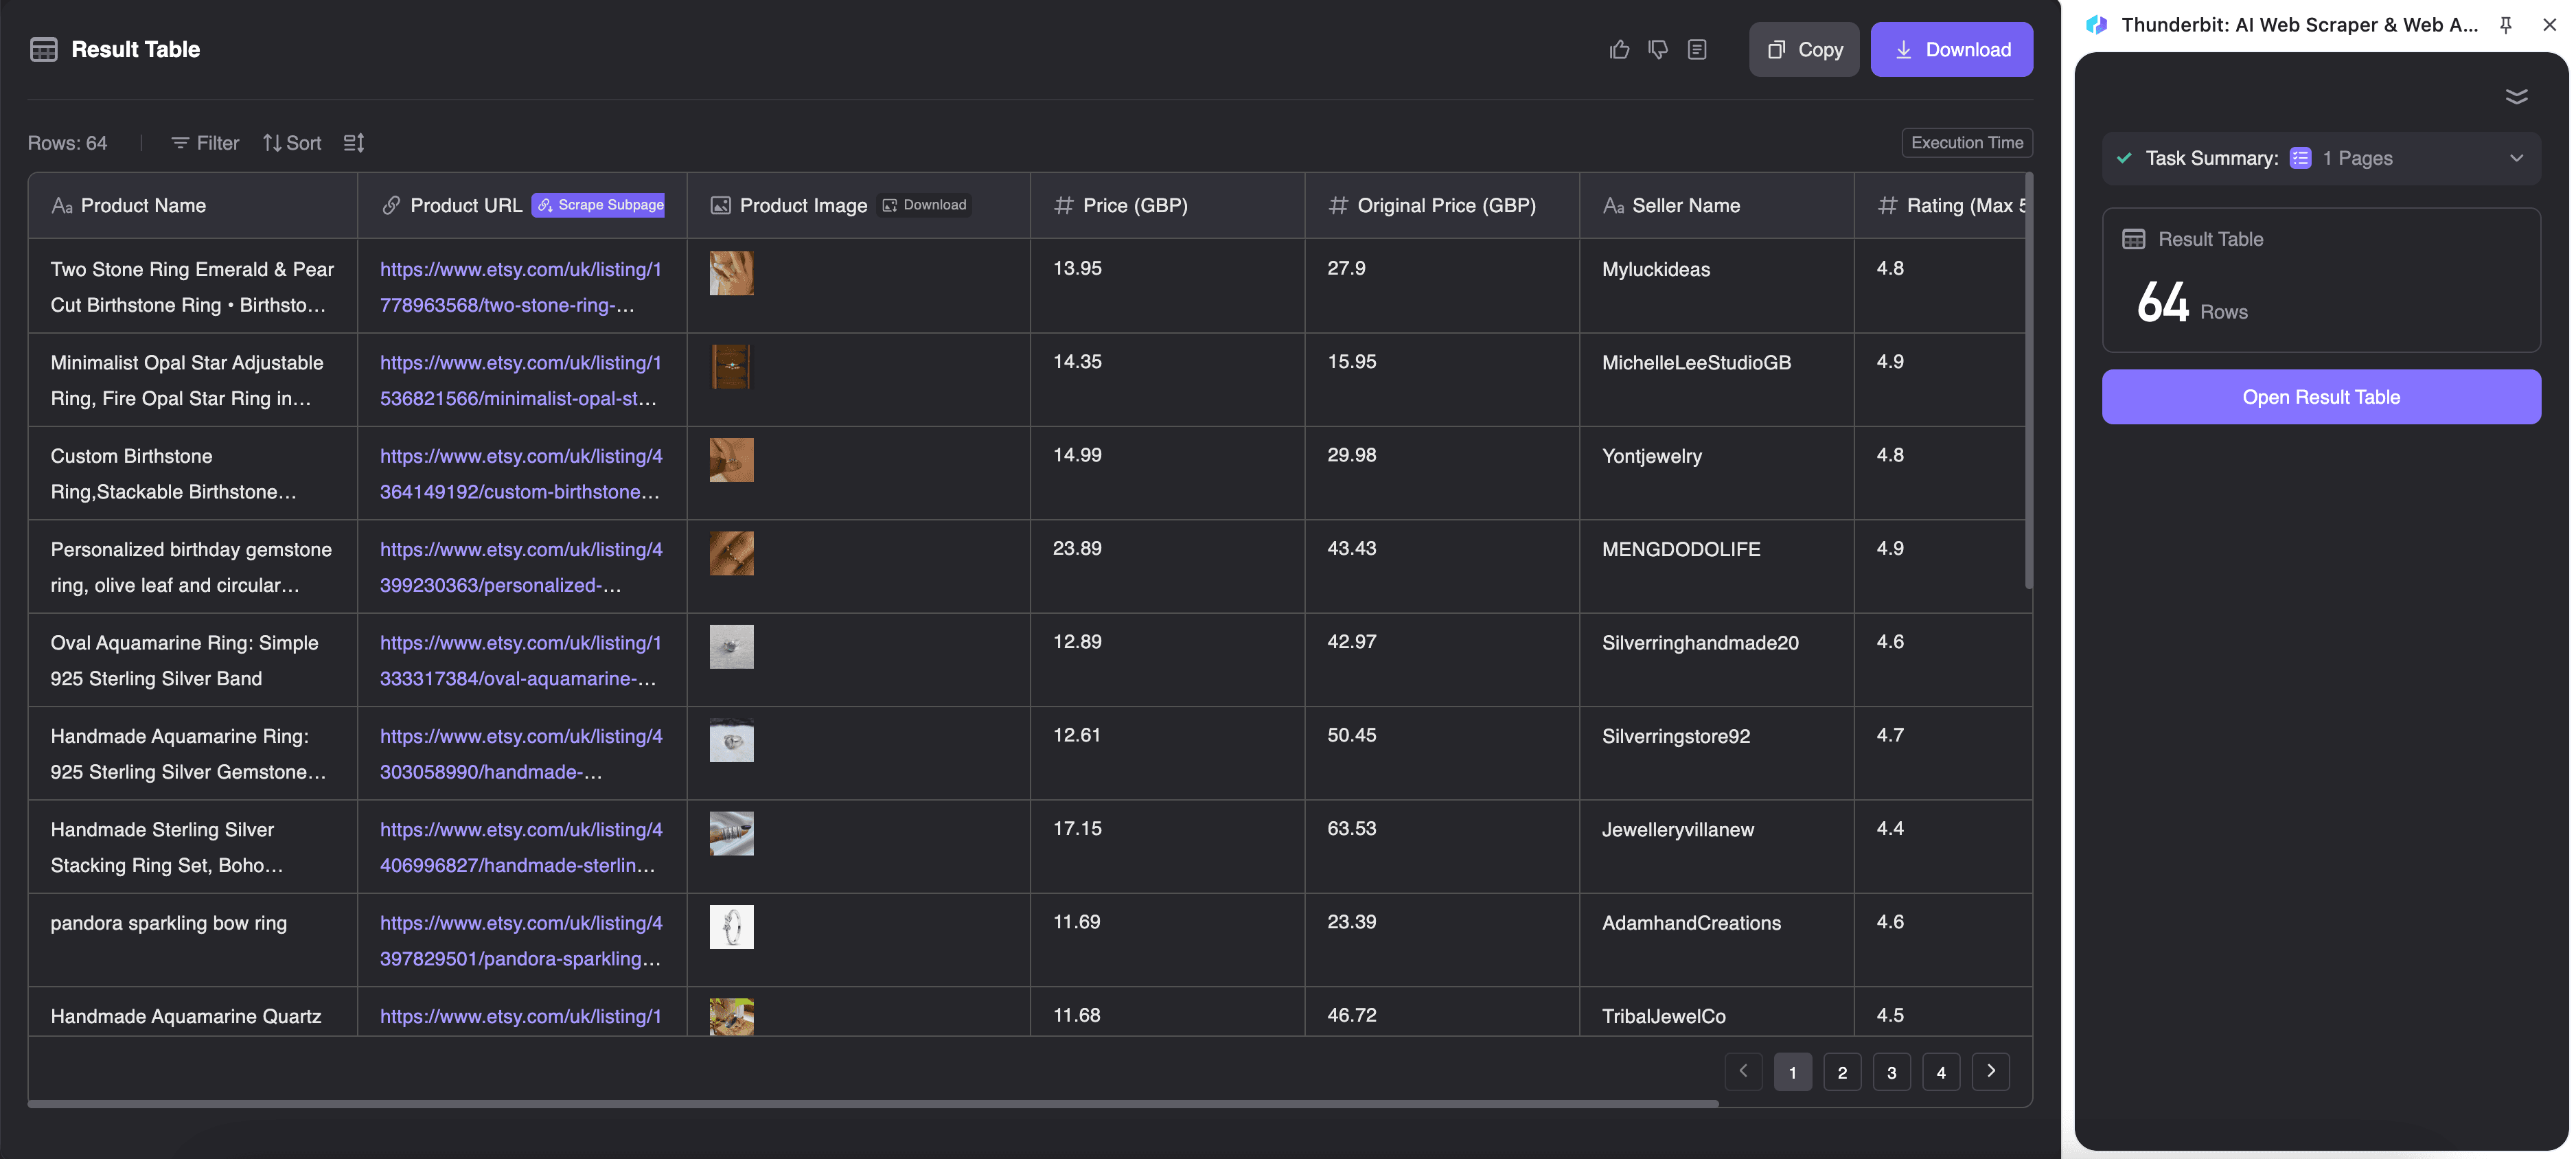Image resolution: width=2576 pixels, height=1159 pixels.
Task: Give thumbs-down feedback on the results
Action: 1658,49
